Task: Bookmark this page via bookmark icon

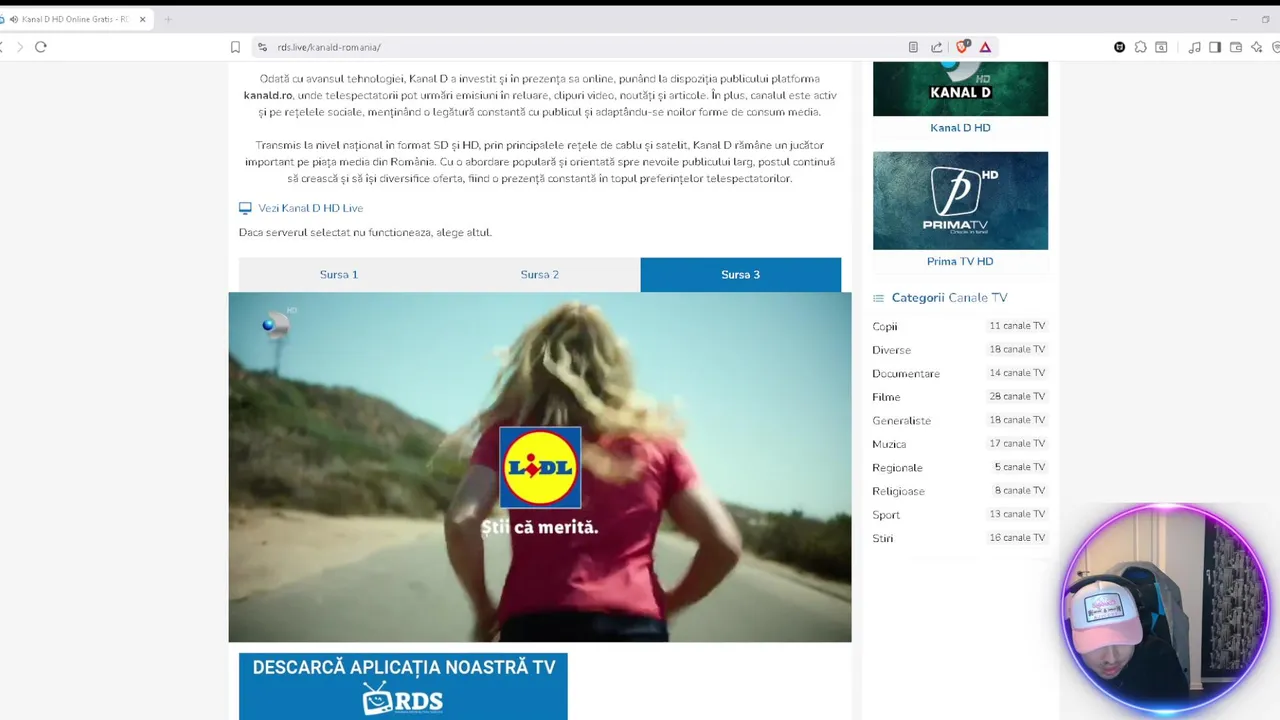Action: click(x=235, y=47)
